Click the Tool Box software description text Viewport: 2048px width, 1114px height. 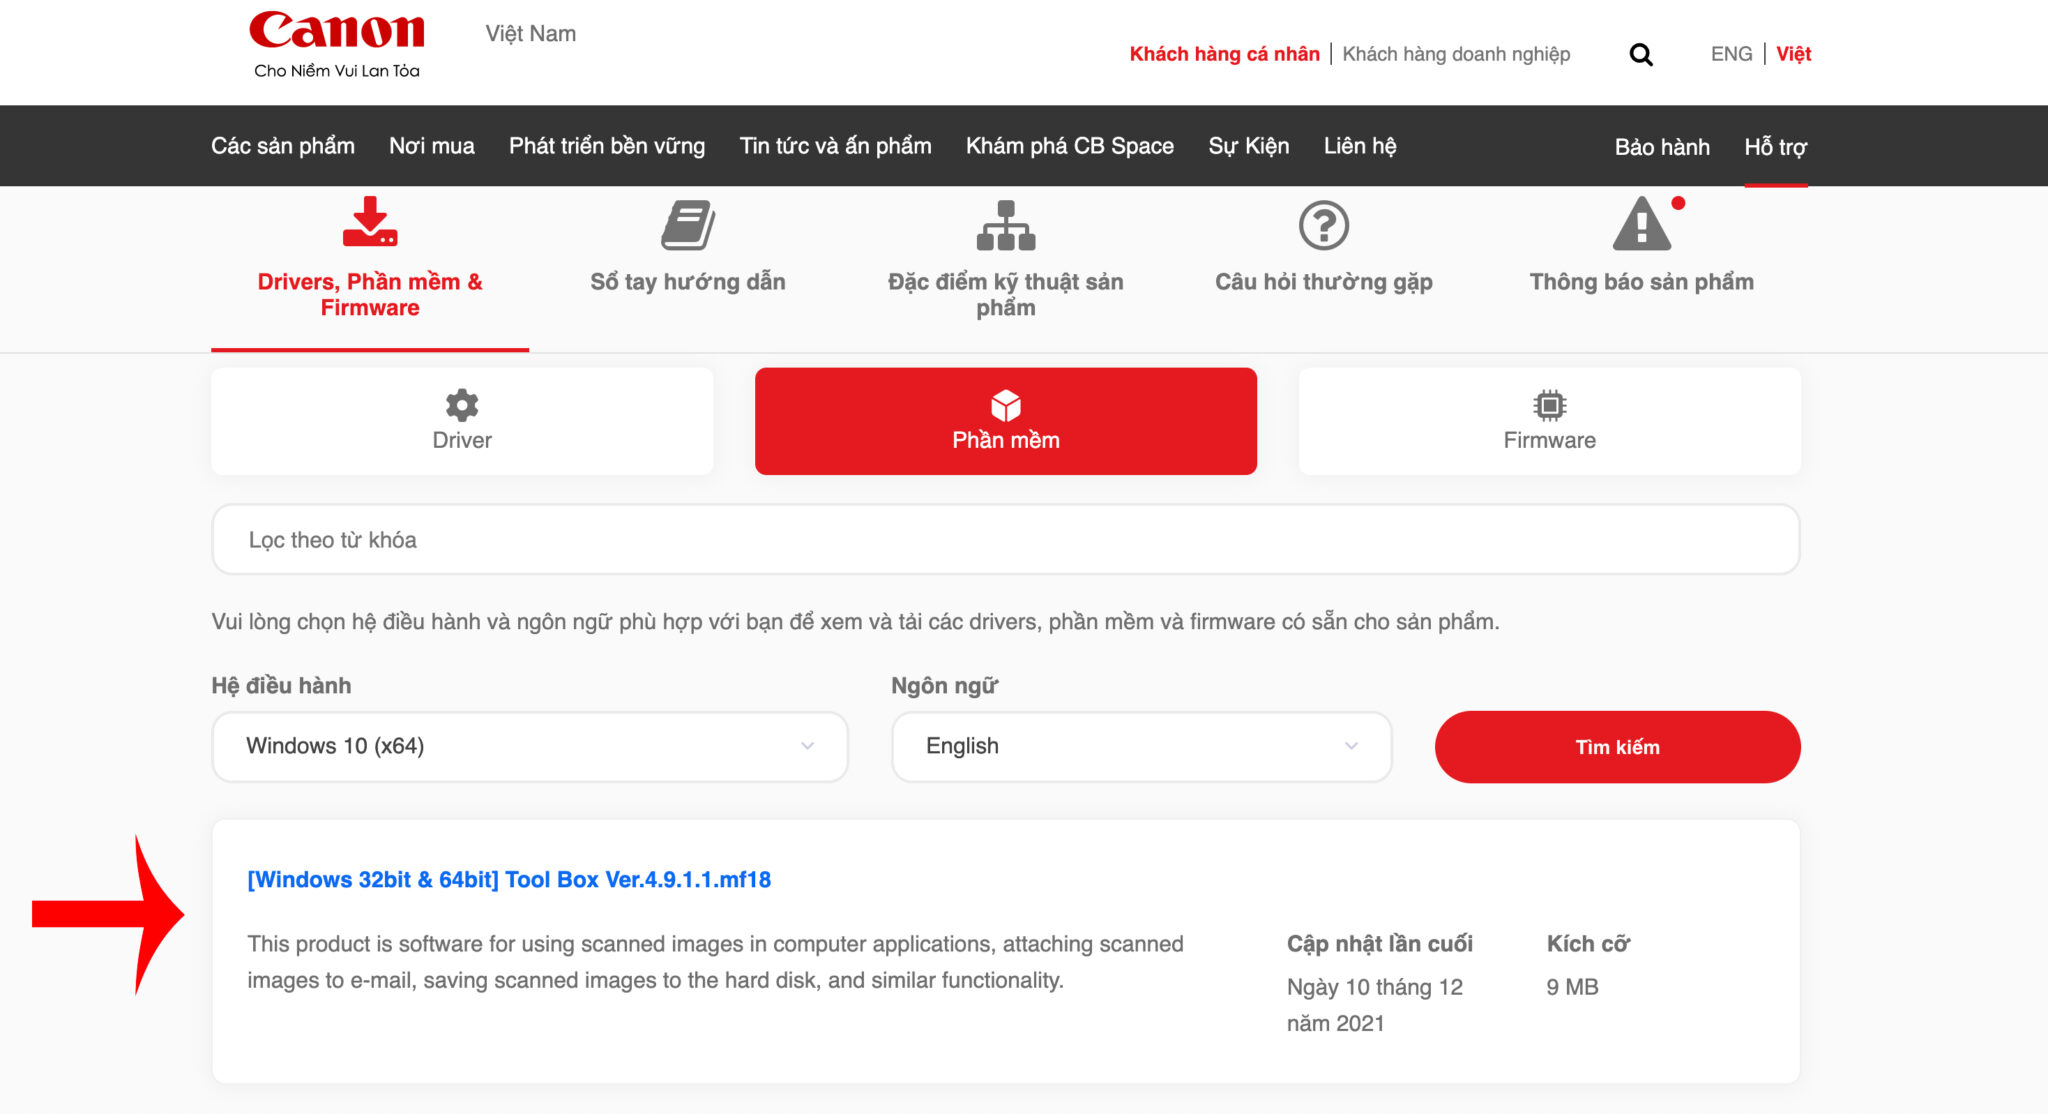point(716,962)
